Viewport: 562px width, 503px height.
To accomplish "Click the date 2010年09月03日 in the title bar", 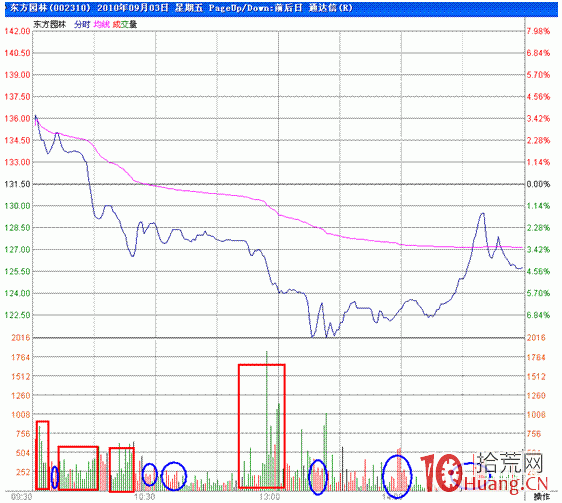I will [133, 8].
